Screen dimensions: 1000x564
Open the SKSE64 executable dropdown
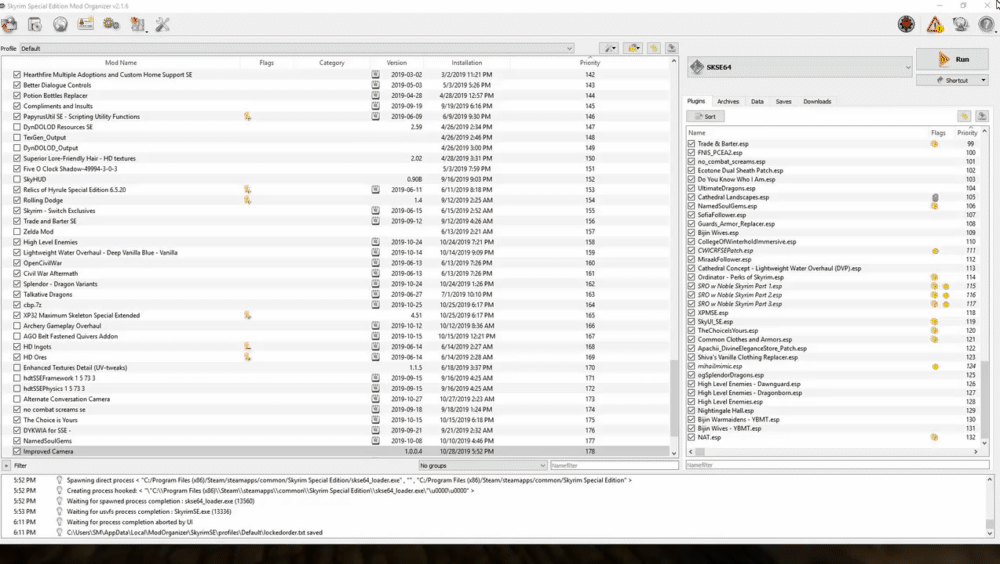pos(800,67)
